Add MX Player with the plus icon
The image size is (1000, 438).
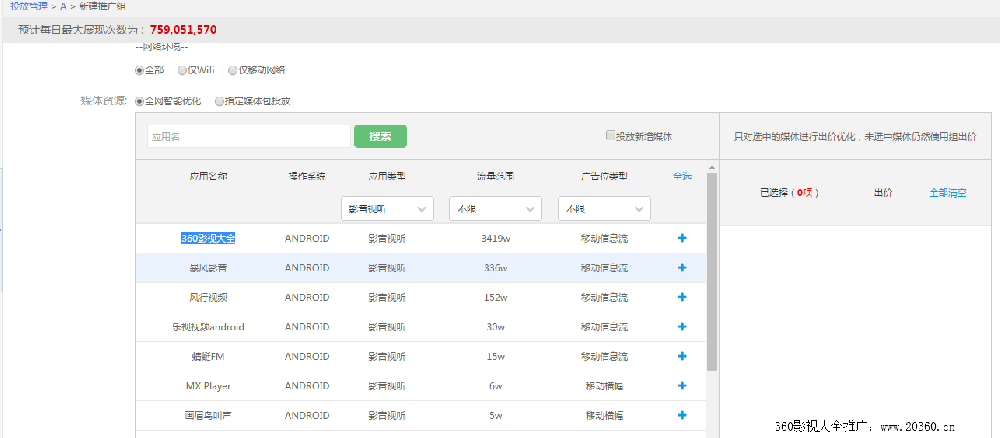pos(682,386)
